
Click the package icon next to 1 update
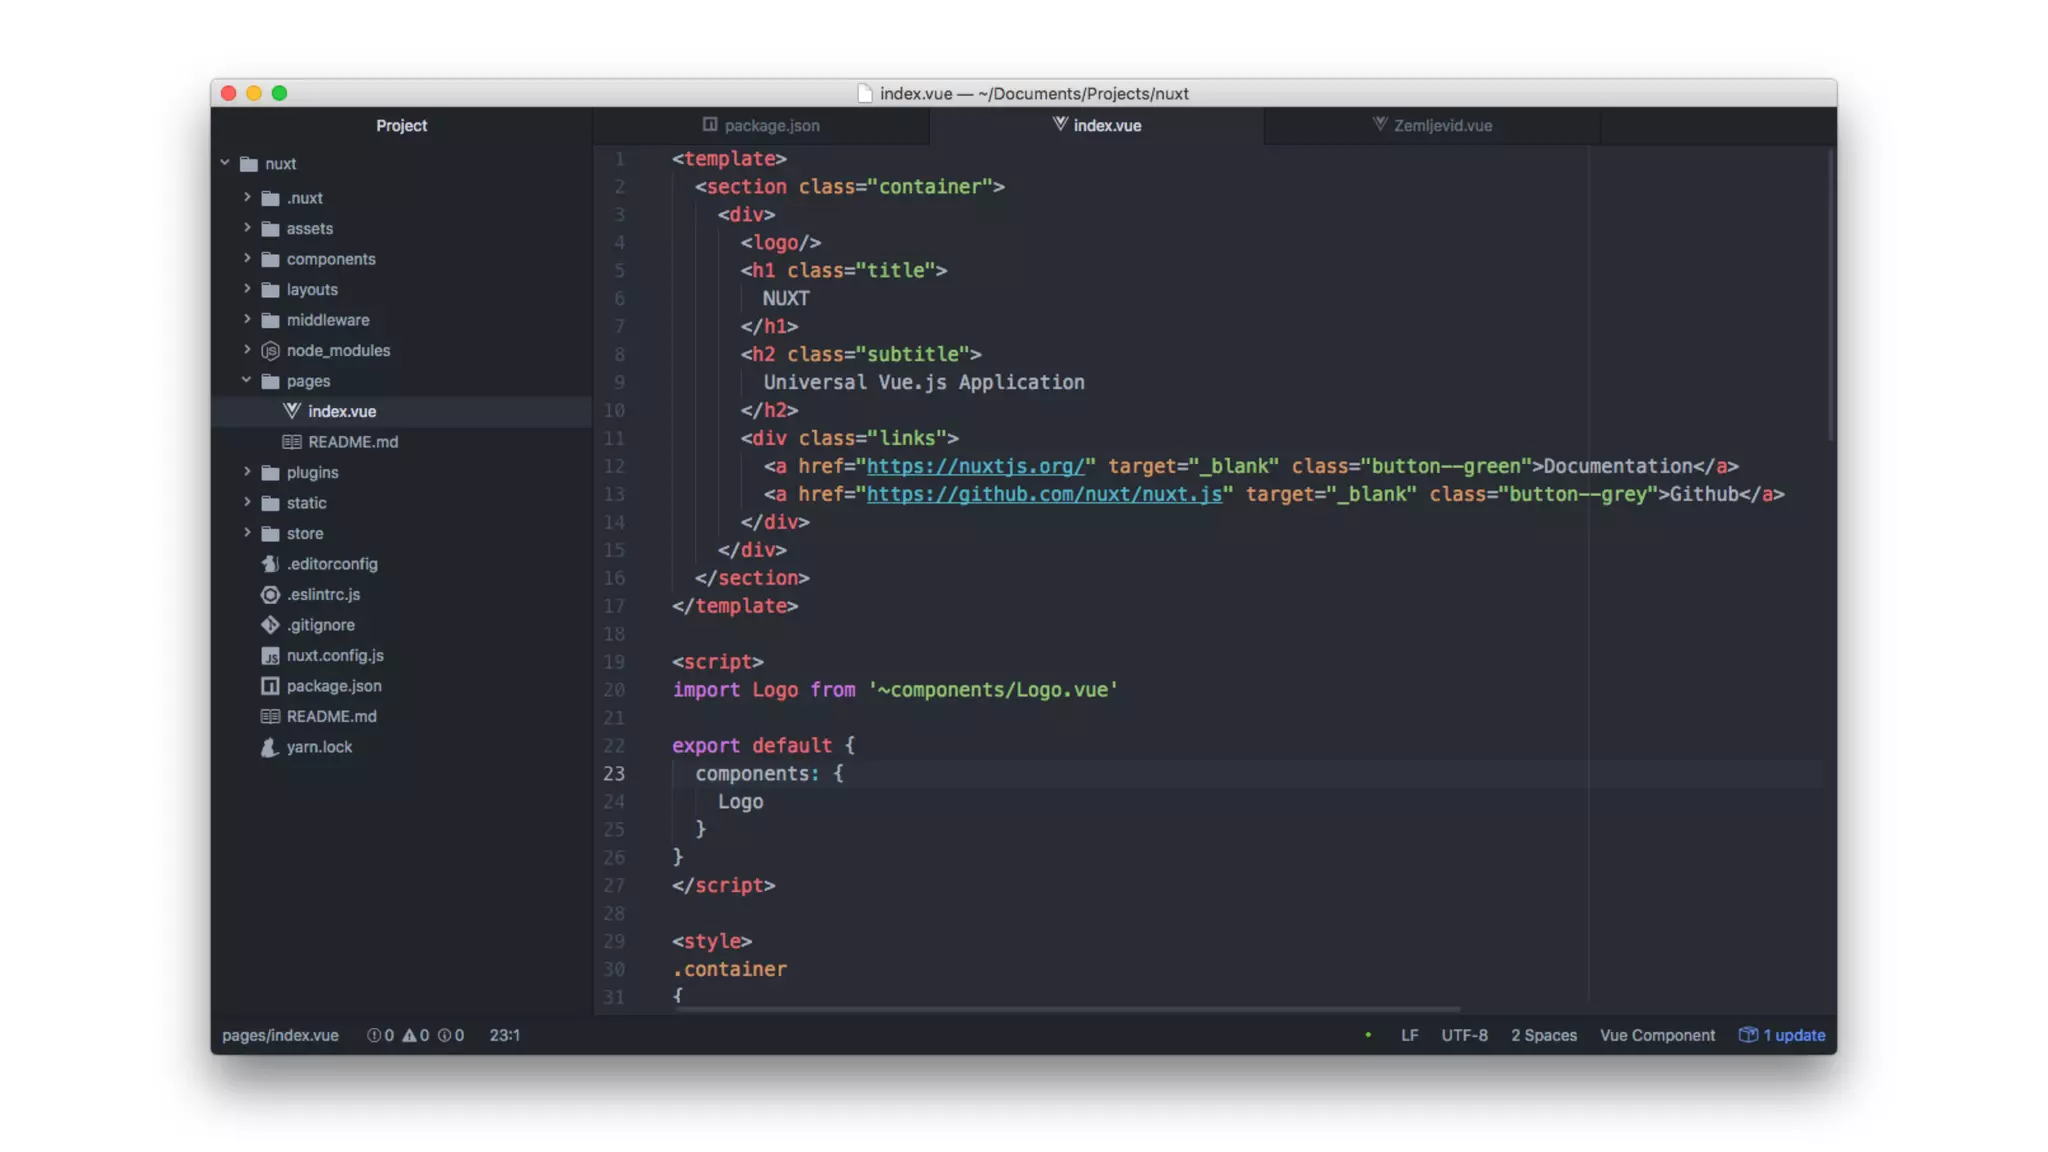pyautogui.click(x=1748, y=1035)
